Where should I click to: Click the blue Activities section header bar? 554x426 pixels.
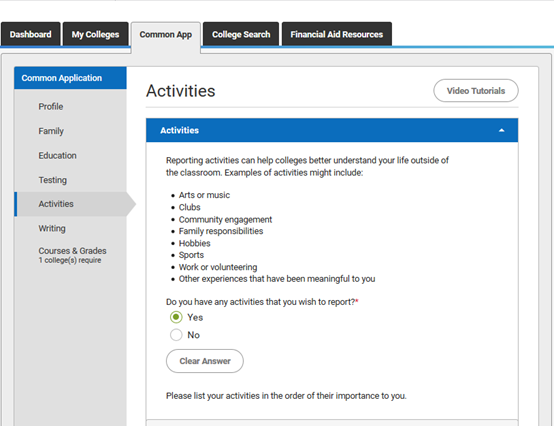pyautogui.click(x=332, y=130)
